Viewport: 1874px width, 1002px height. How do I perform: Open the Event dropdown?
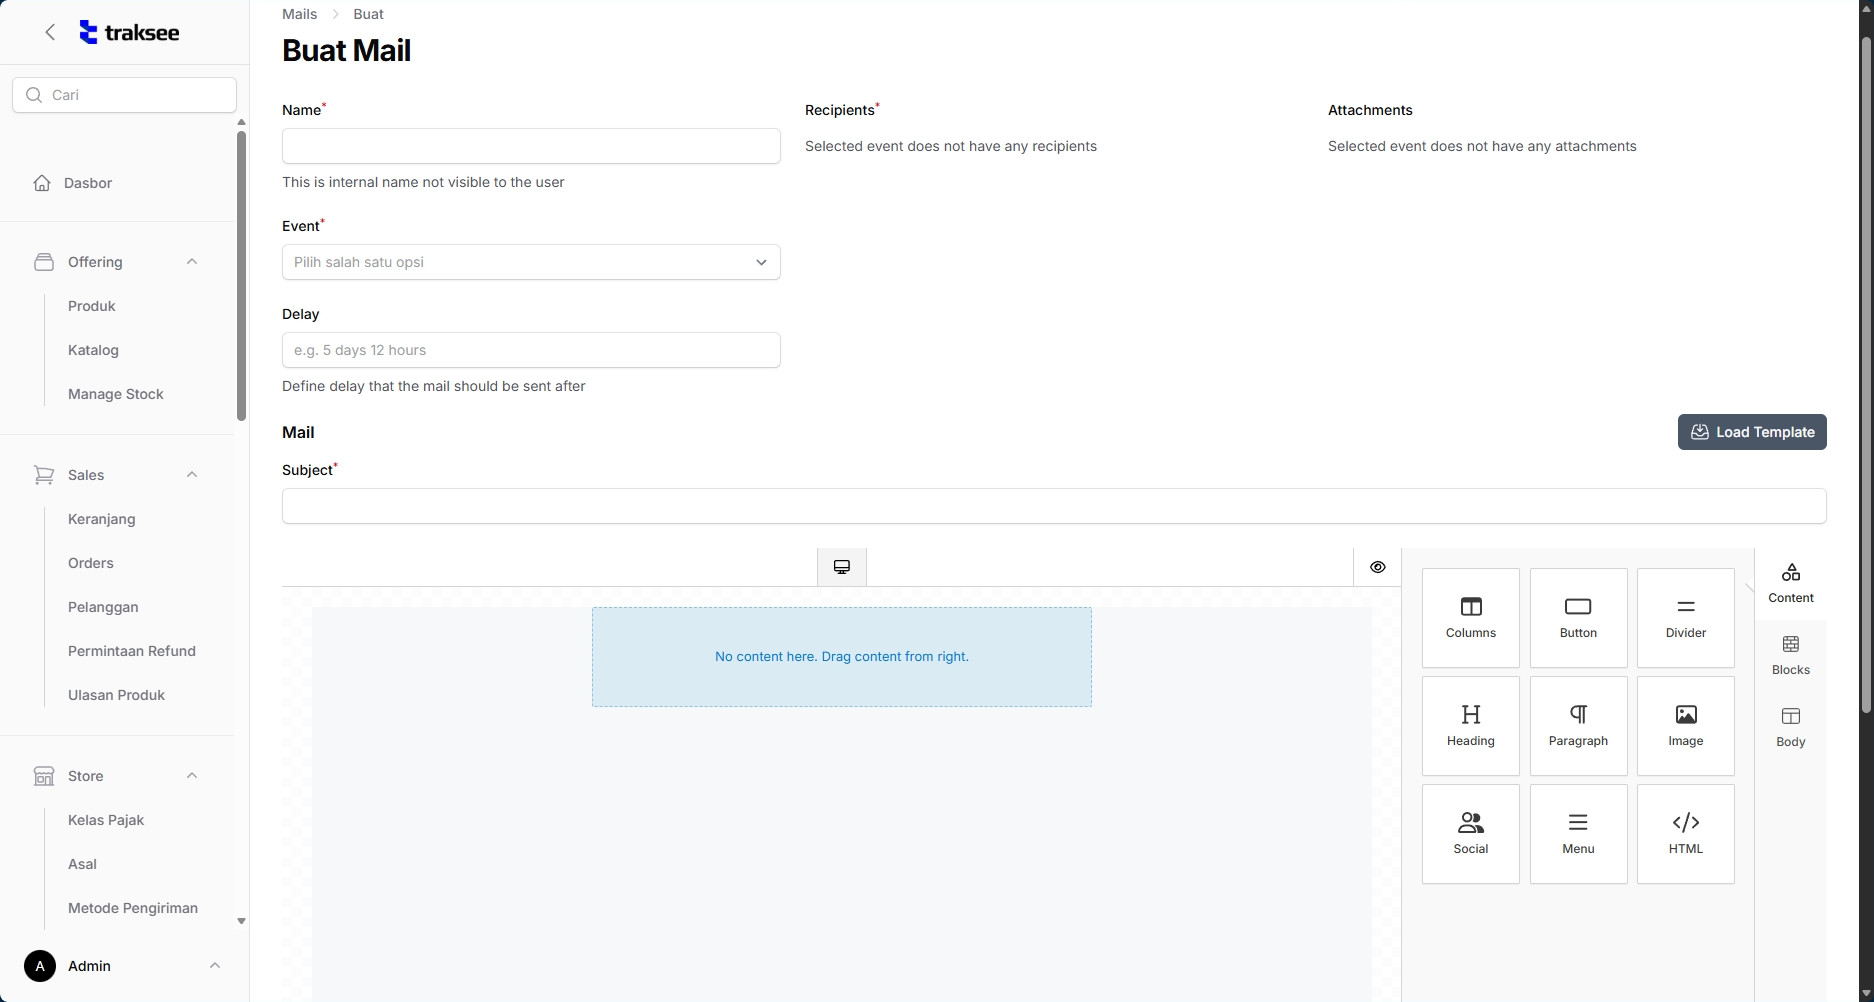[531, 262]
